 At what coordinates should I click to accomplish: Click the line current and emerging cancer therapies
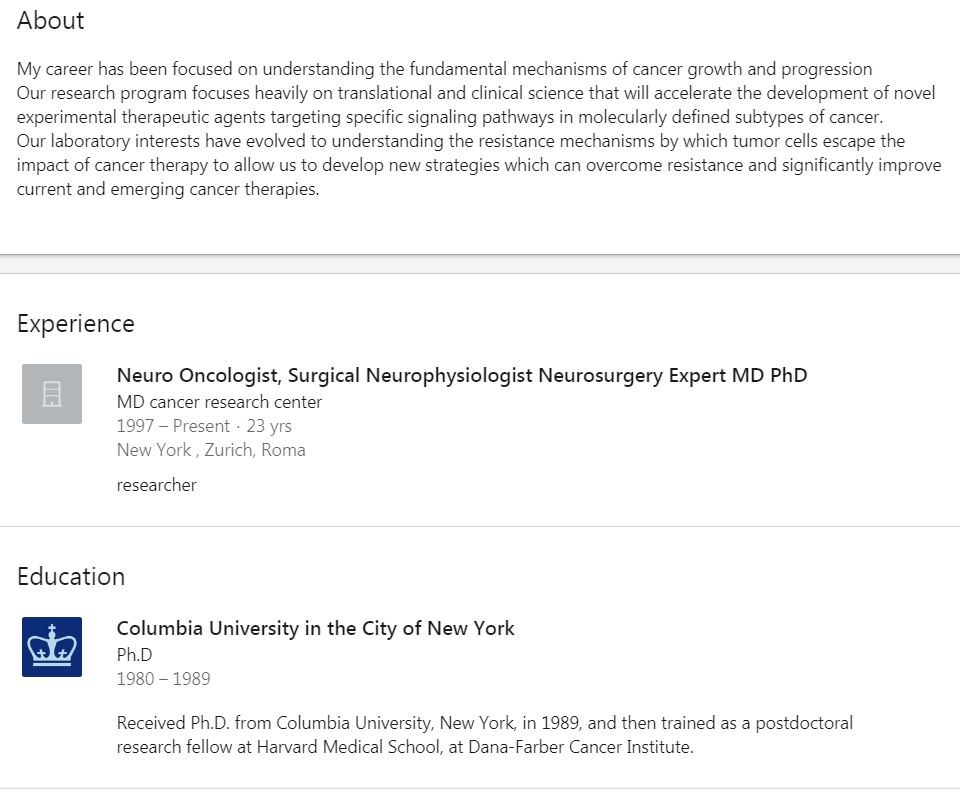[x=168, y=189]
